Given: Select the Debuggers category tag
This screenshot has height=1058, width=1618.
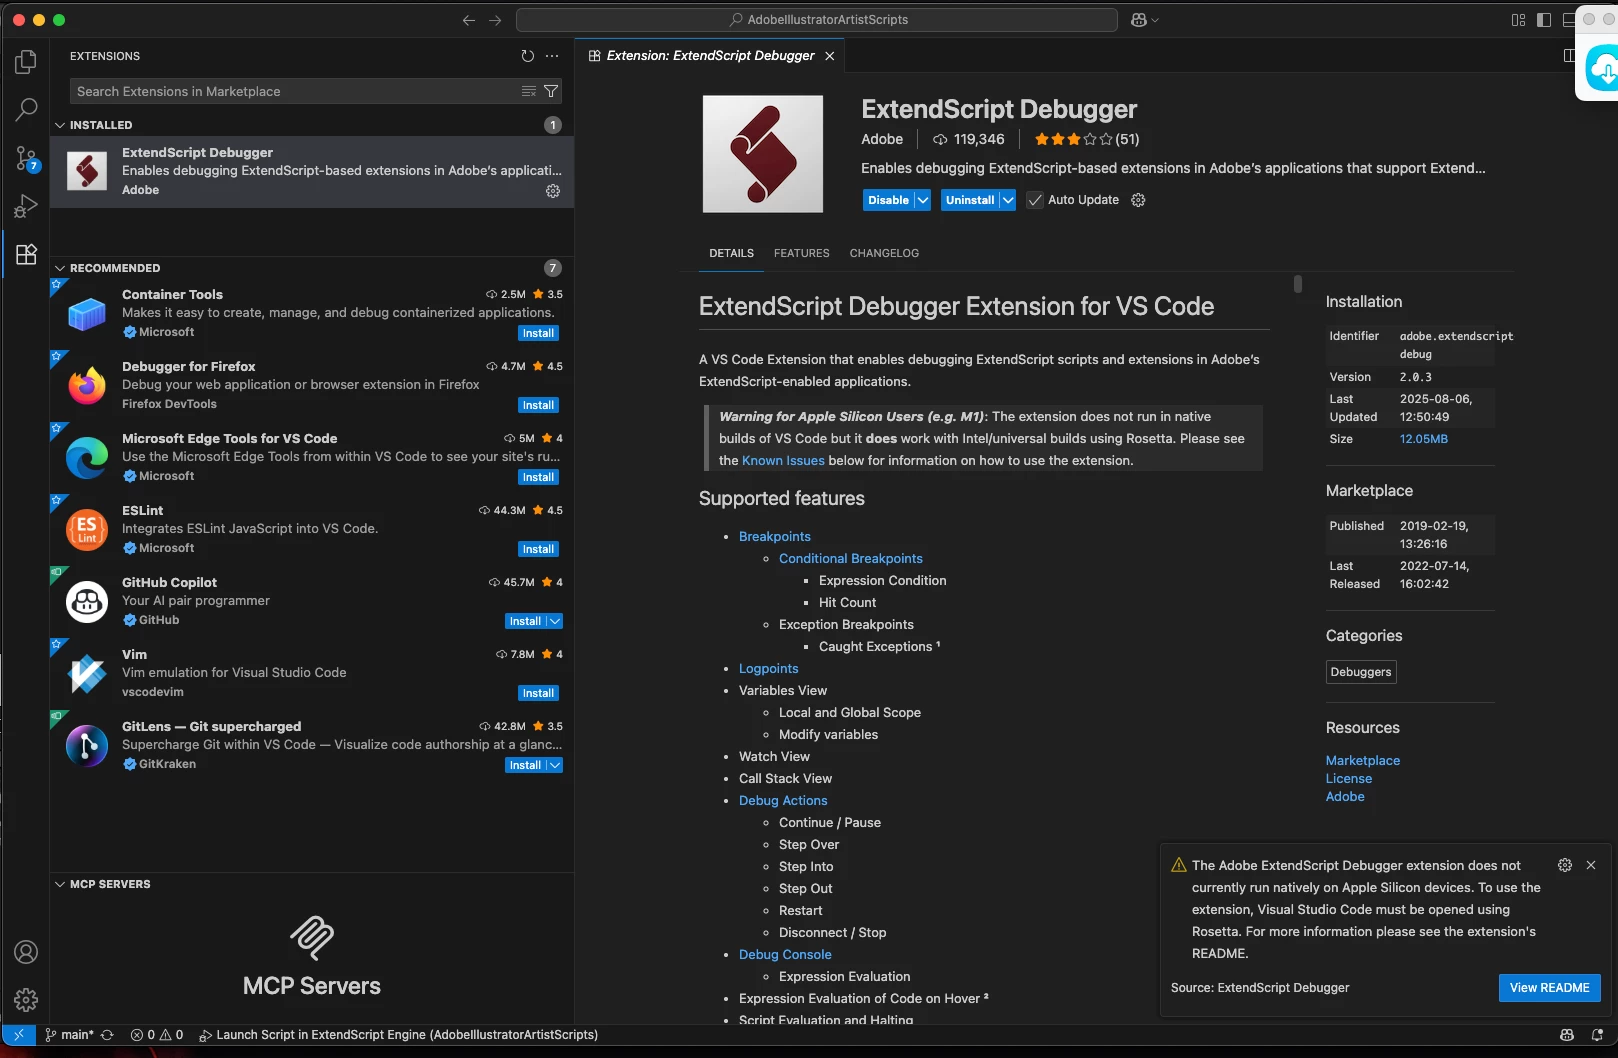Looking at the screenshot, I should tap(1361, 672).
